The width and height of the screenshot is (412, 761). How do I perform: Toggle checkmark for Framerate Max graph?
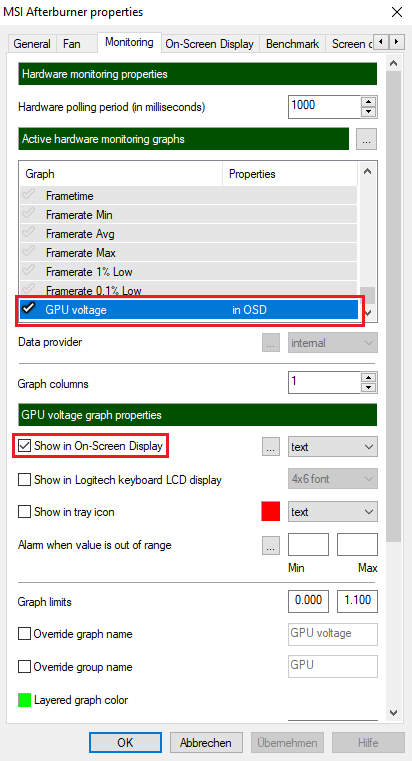click(29, 252)
